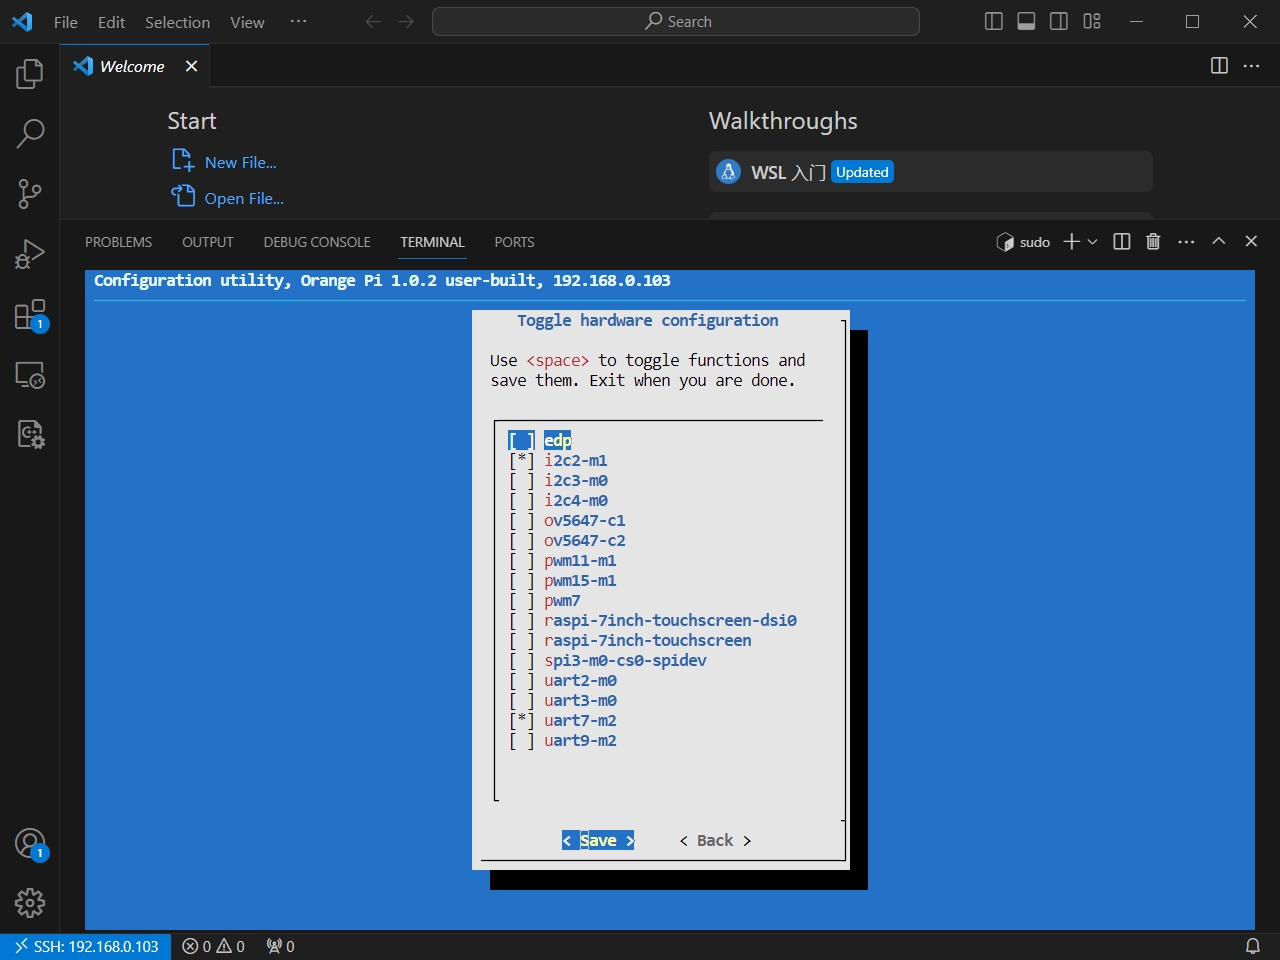This screenshot has height=960, width=1280.
Task: Click Back in the hardware configuration dialog
Action: 715,840
